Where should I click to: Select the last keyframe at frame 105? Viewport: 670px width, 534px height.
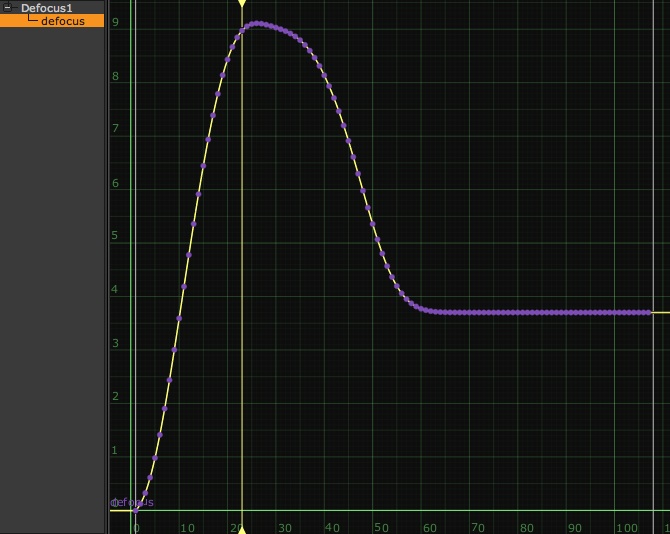tap(649, 312)
